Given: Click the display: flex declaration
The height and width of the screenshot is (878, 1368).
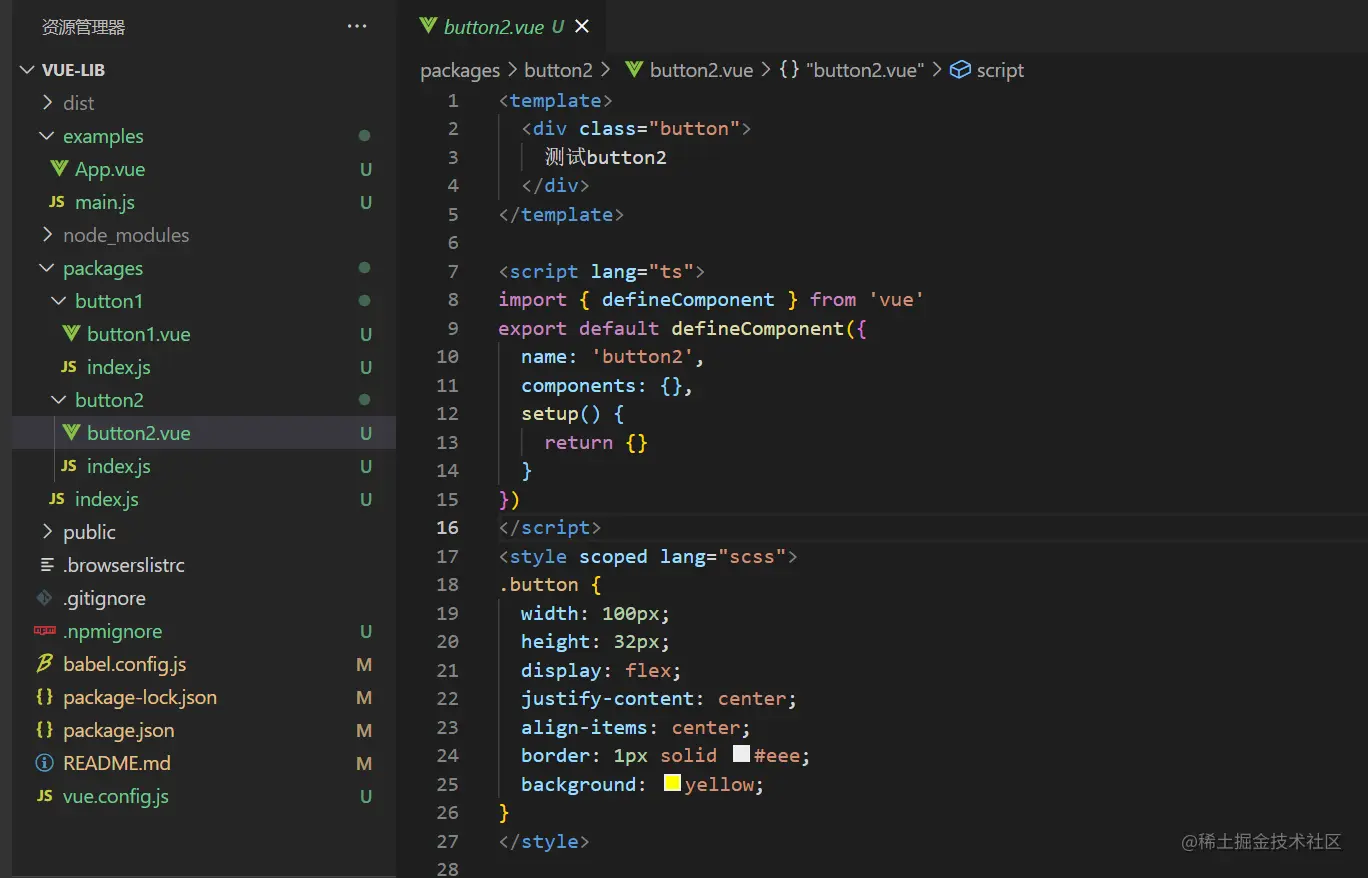Looking at the screenshot, I should pos(601,670).
